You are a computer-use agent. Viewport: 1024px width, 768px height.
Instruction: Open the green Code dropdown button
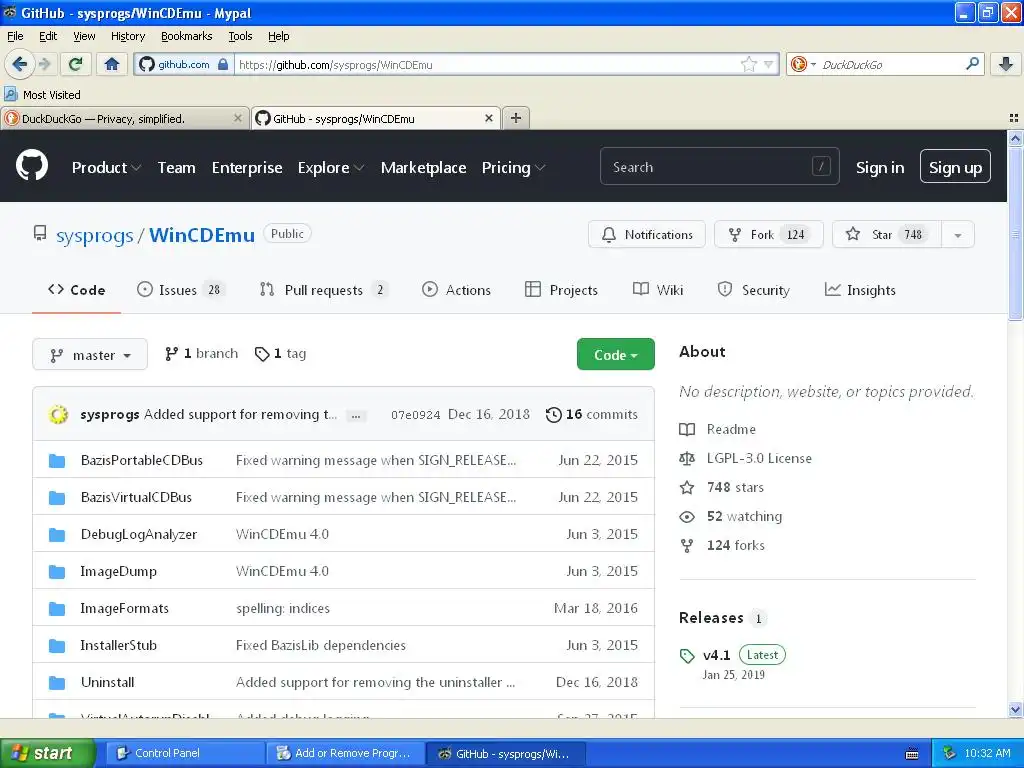pos(615,355)
